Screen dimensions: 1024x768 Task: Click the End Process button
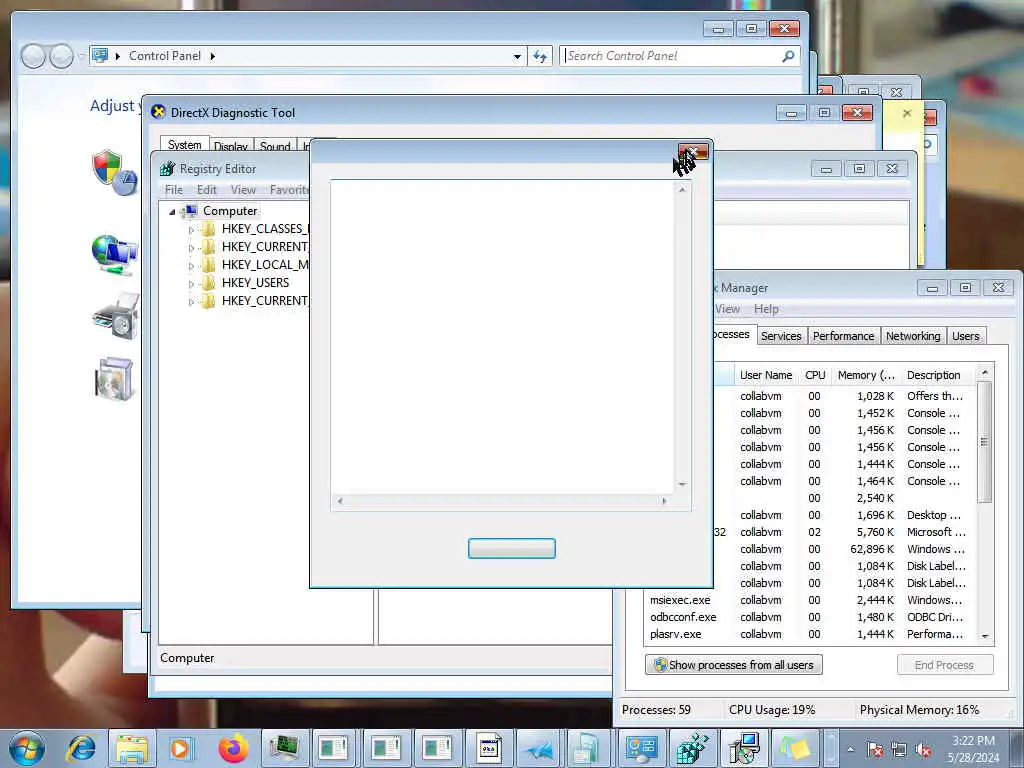coord(944,665)
